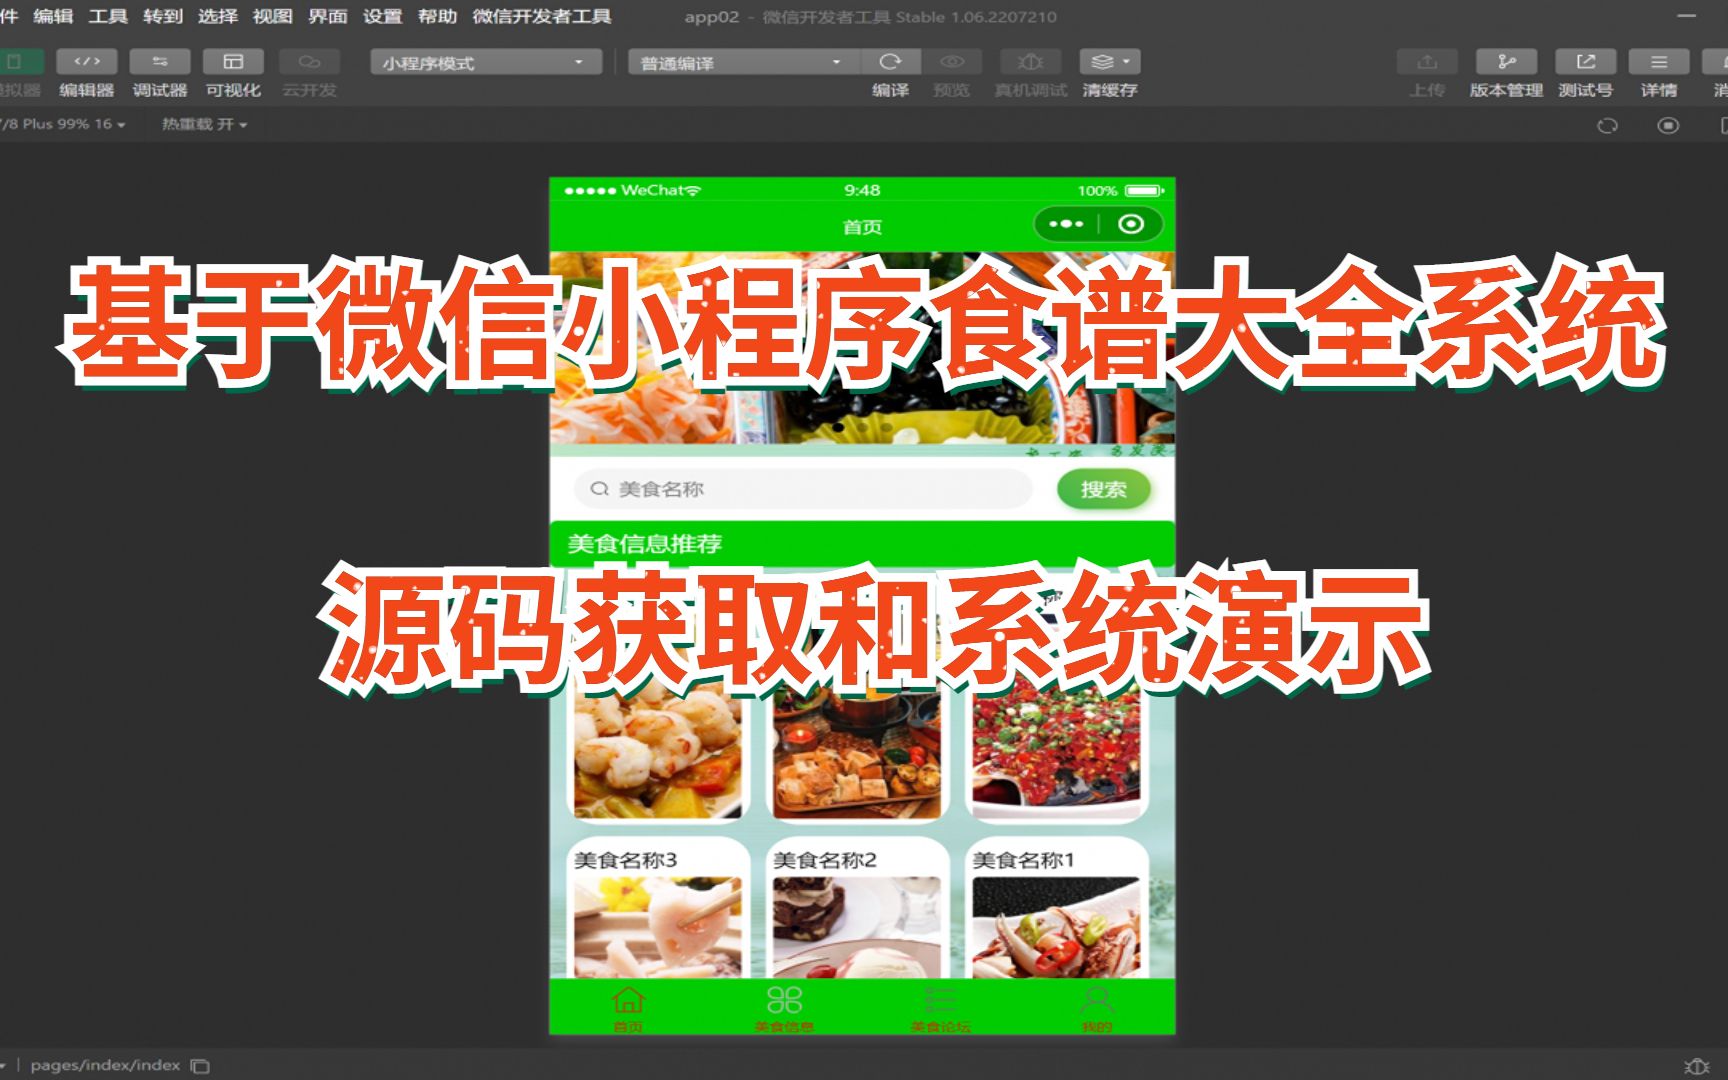Click the bug icon in status bar
The image size is (1728, 1080).
click(x=1696, y=1066)
